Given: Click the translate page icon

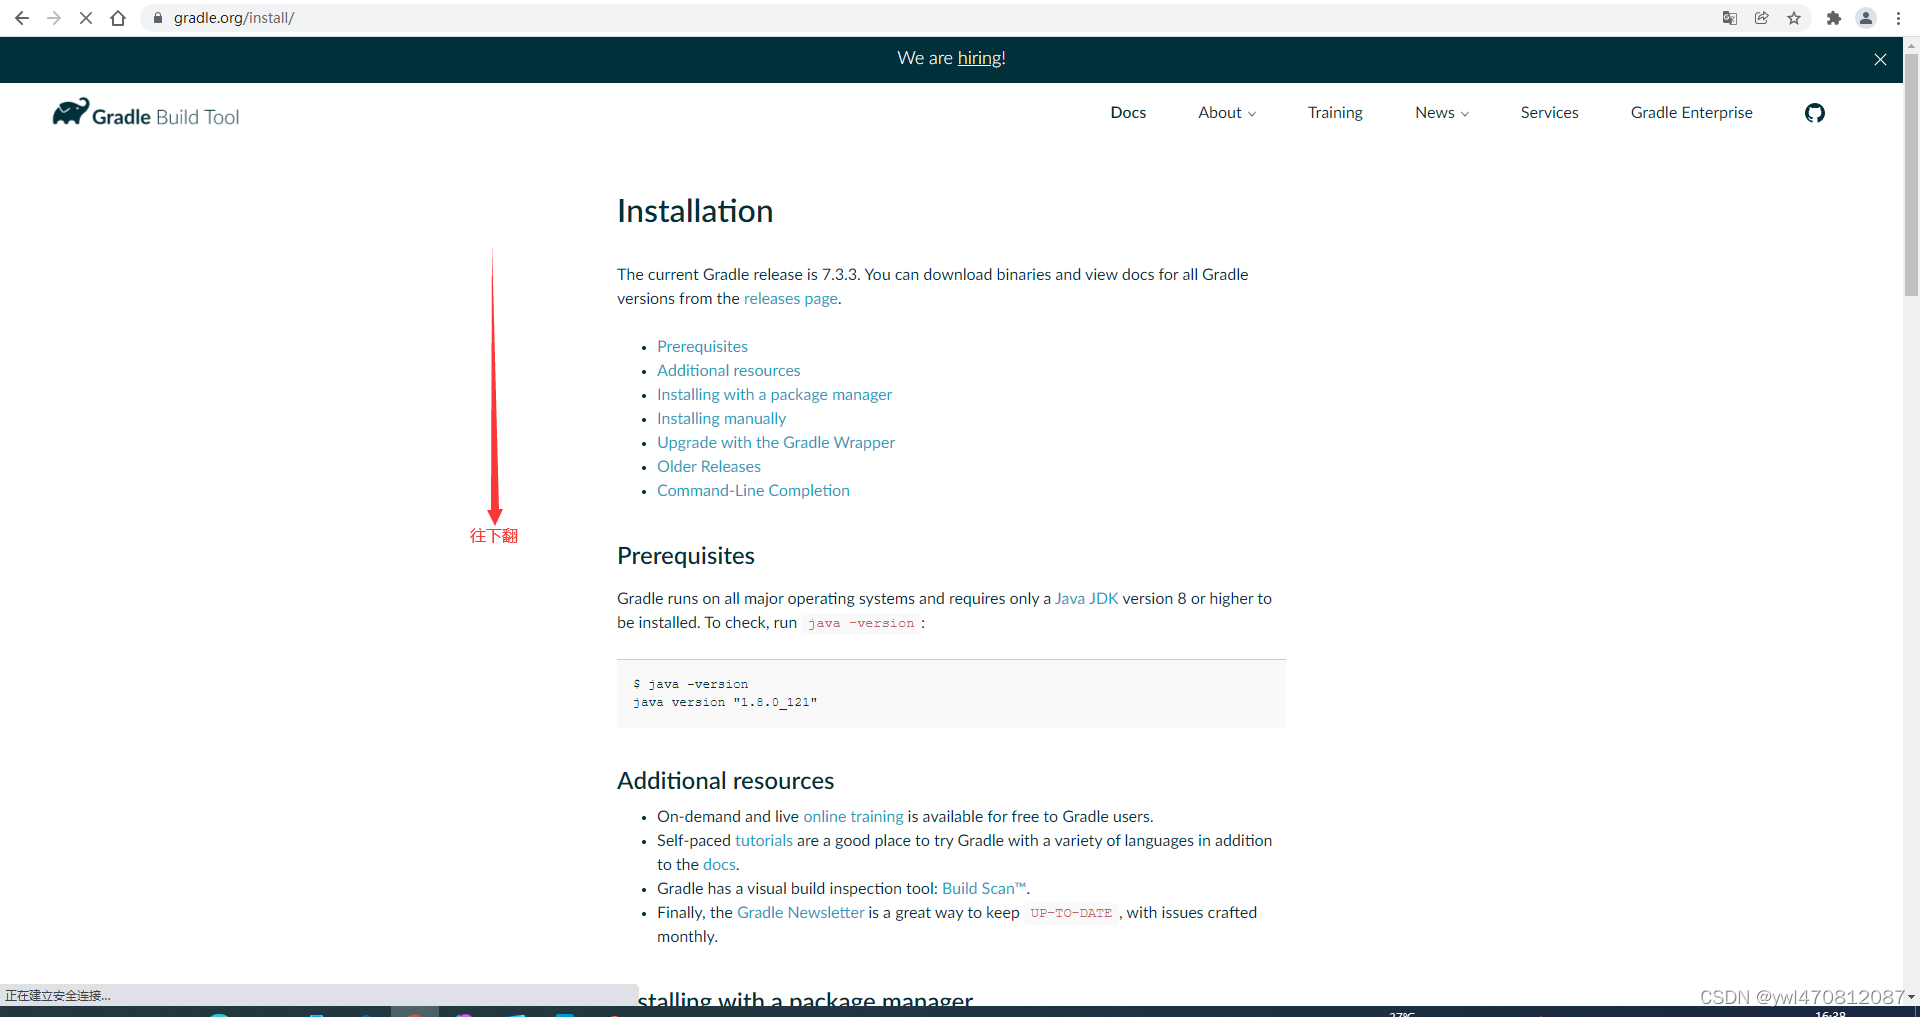Looking at the screenshot, I should [1730, 18].
